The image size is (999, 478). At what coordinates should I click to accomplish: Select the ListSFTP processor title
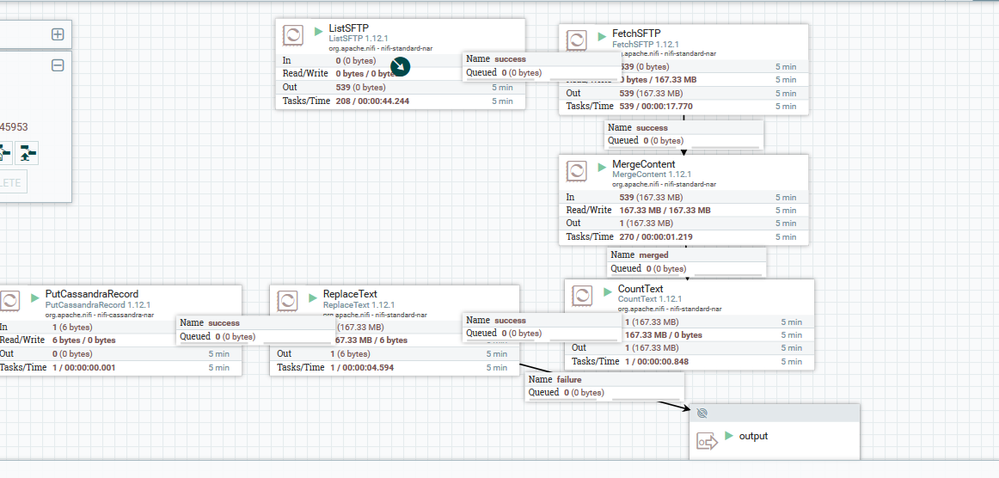coord(349,28)
